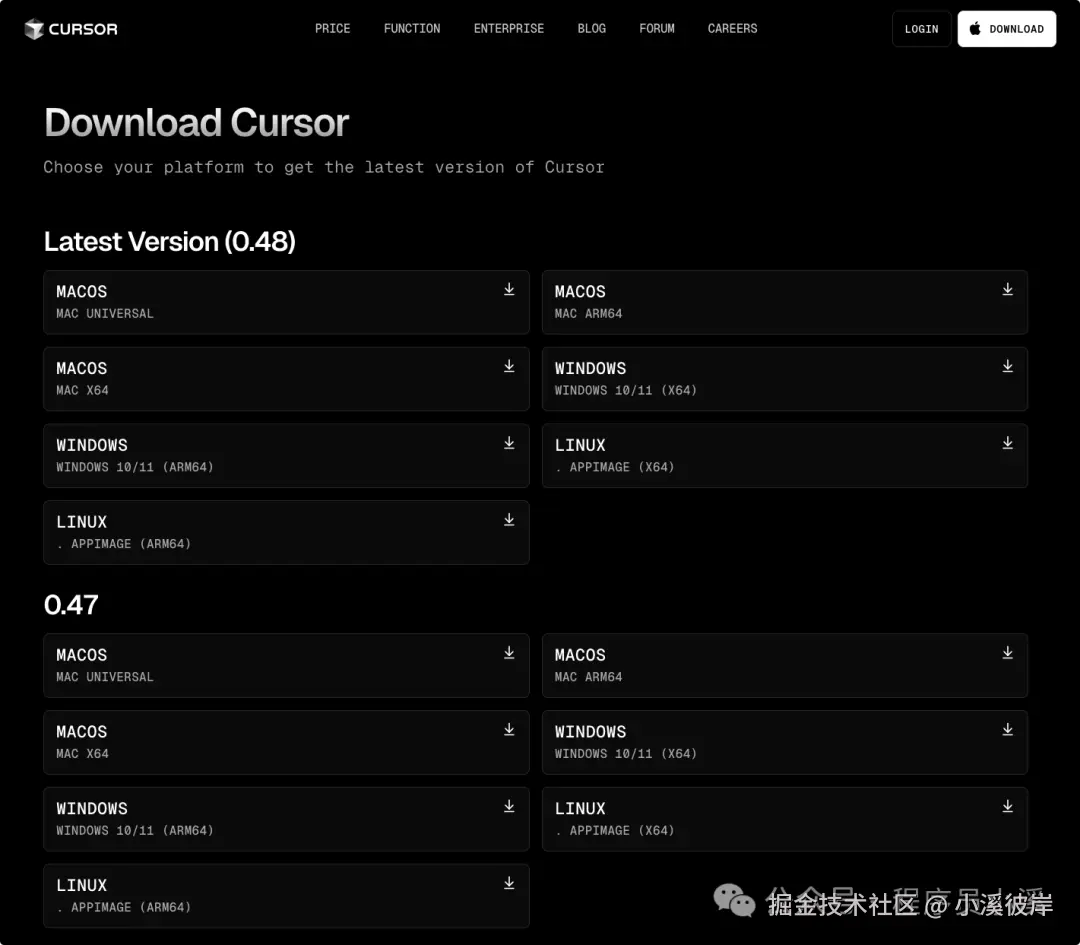The height and width of the screenshot is (945, 1080).
Task: Select WINDOWS 10/11 (X64) text in 0.47
Action: pyautogui.click(x=625, y=754)
